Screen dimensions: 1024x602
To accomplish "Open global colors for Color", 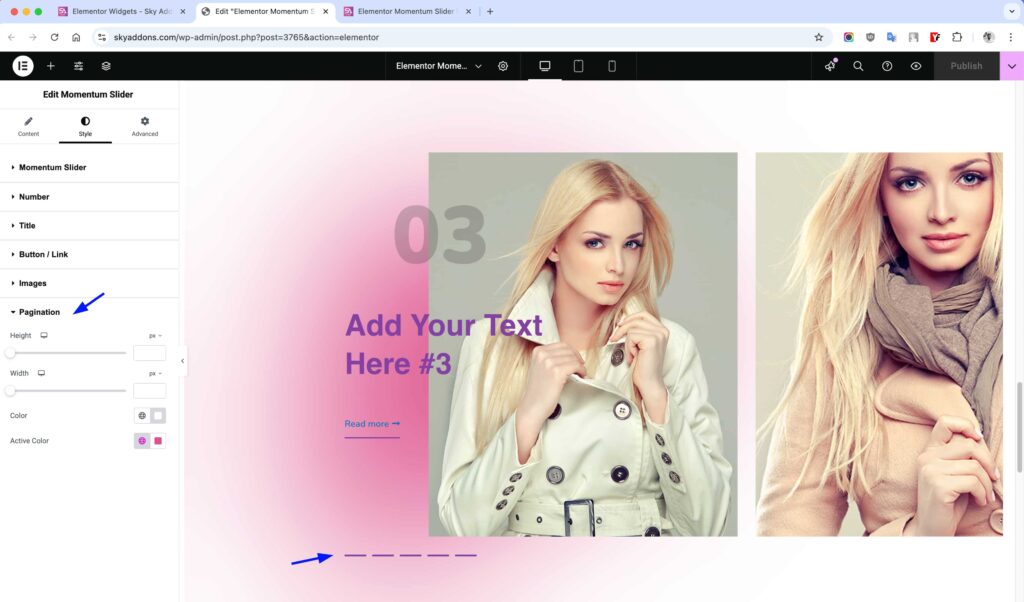I will pyautogui.click(x=142, y=415).
